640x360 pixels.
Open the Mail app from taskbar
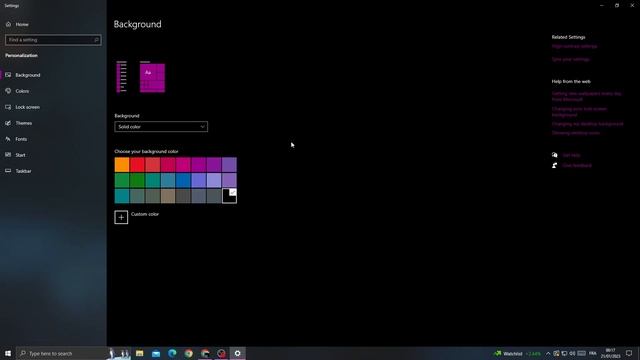[156, 353]
